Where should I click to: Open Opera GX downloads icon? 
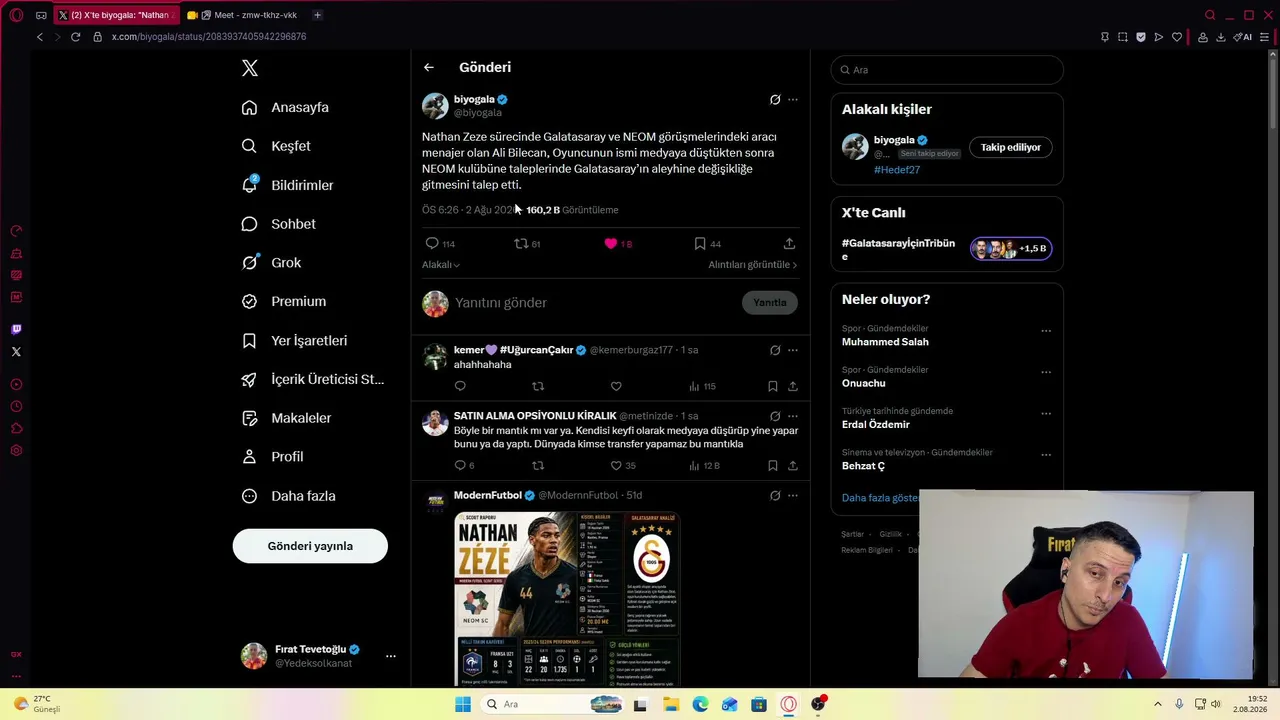[x=1220, y=37]
